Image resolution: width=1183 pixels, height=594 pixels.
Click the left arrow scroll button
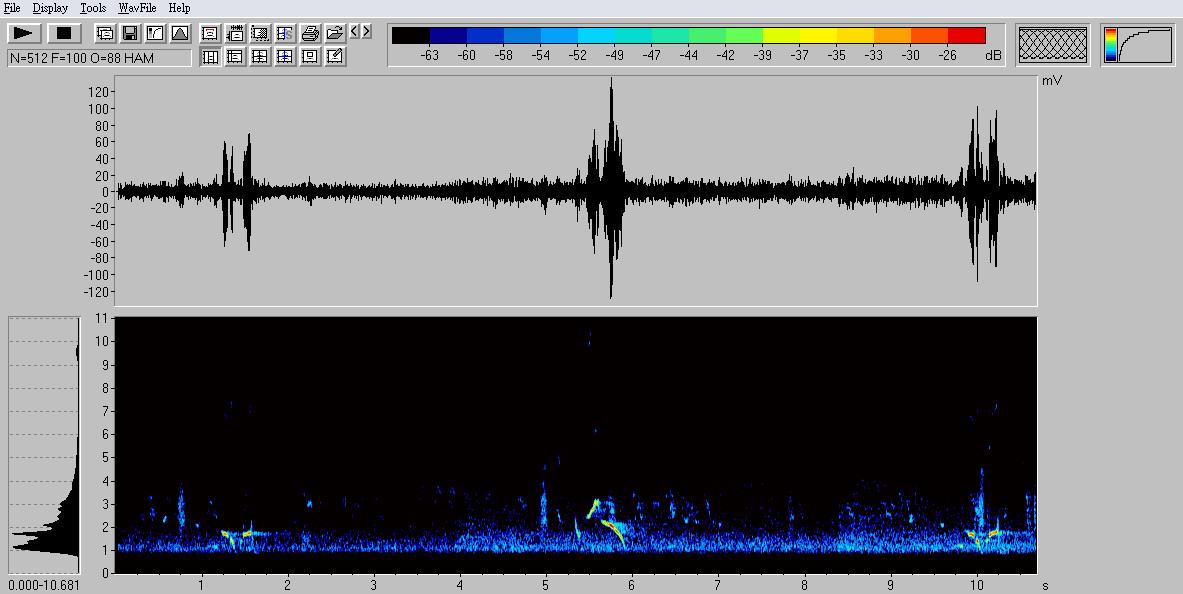tap(355, 32)
